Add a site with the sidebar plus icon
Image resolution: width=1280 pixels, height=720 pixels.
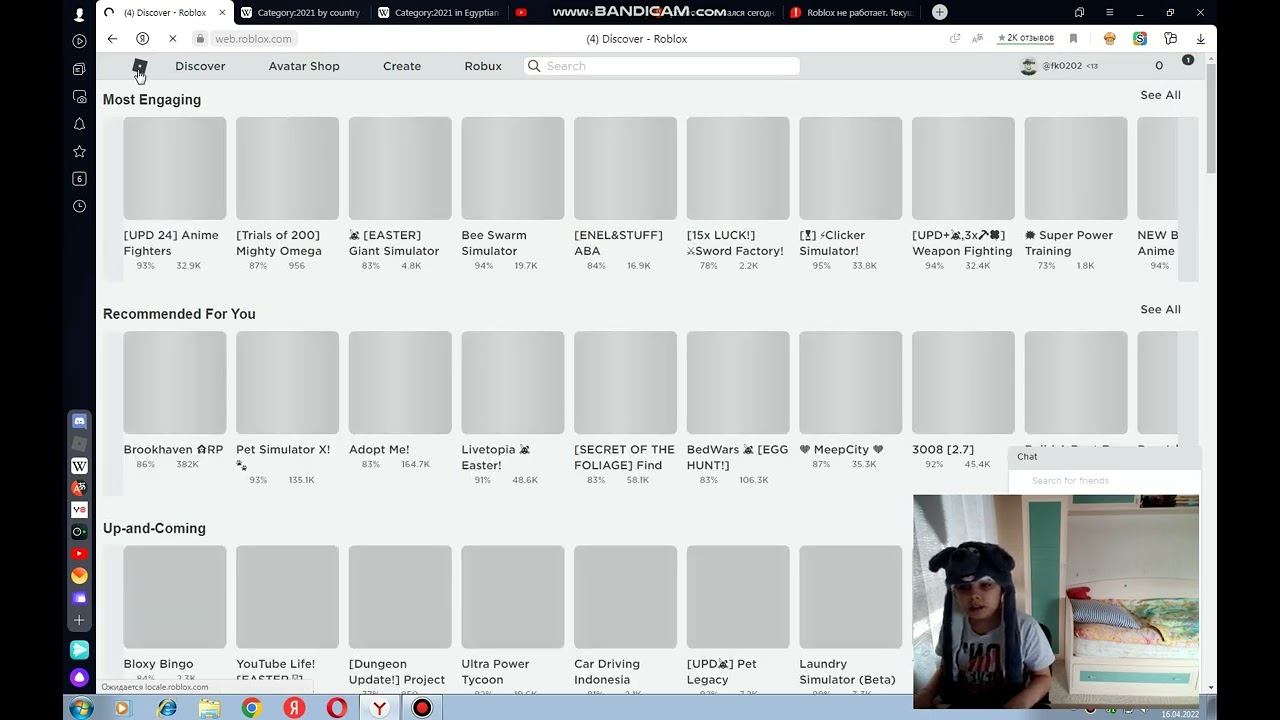[x=80, y=620]
